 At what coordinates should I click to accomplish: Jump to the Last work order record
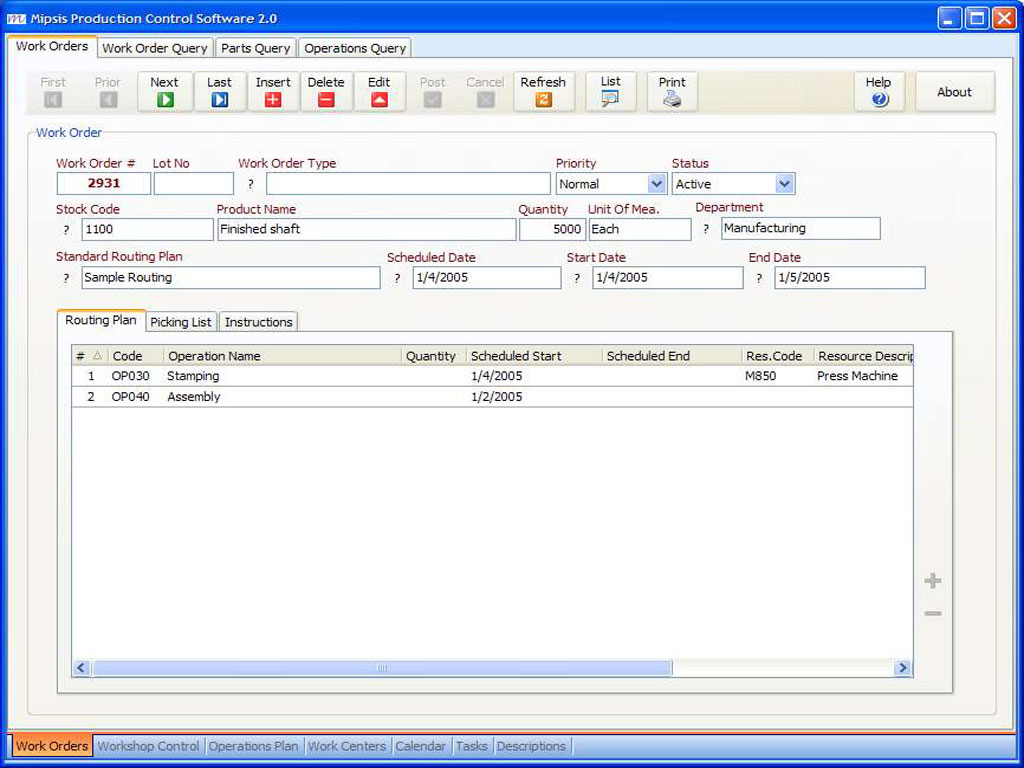219,92
